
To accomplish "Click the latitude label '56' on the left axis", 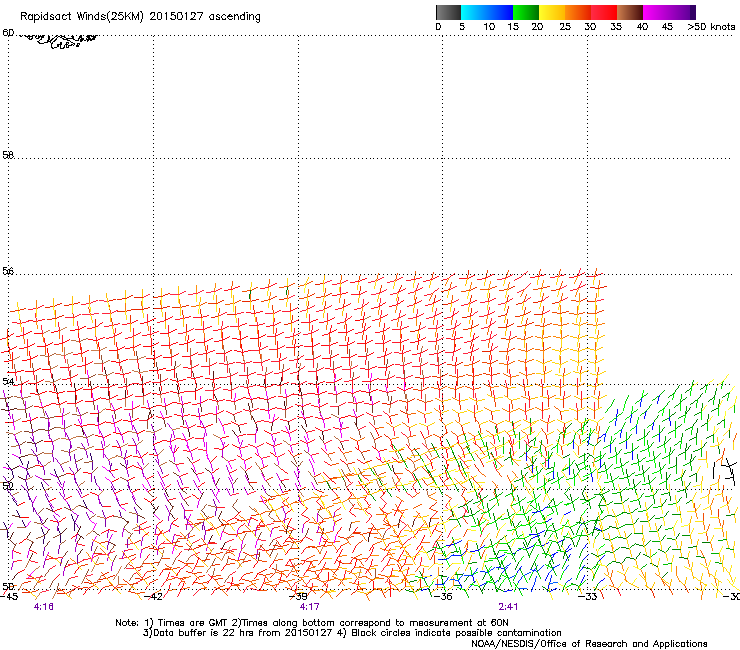I will pyautogui.click(x=8, y=271).
